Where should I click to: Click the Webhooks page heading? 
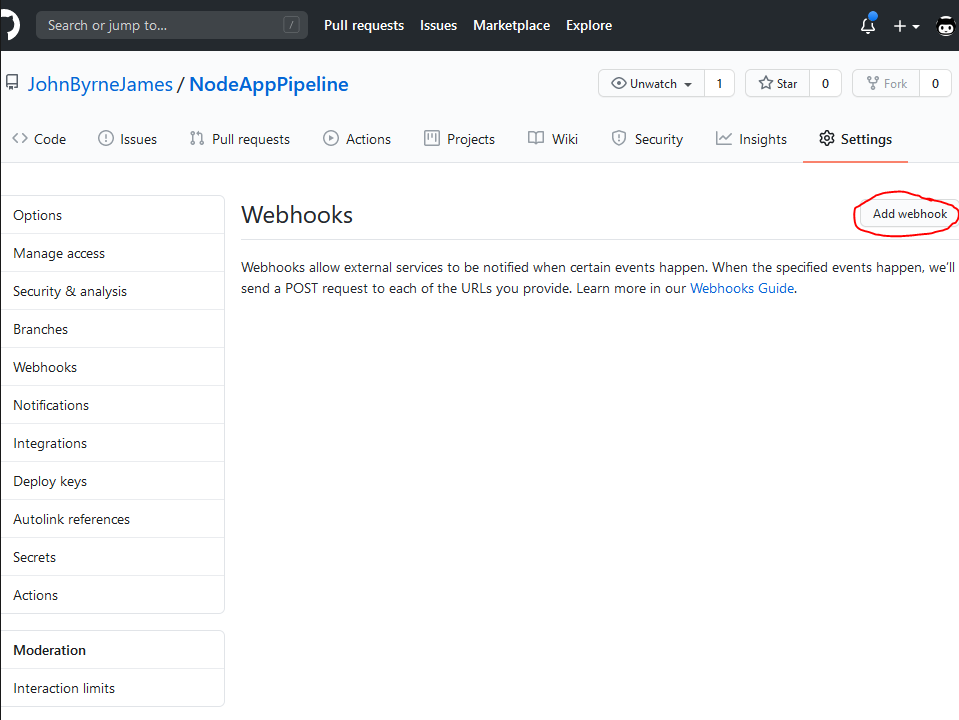pos(297,215)
